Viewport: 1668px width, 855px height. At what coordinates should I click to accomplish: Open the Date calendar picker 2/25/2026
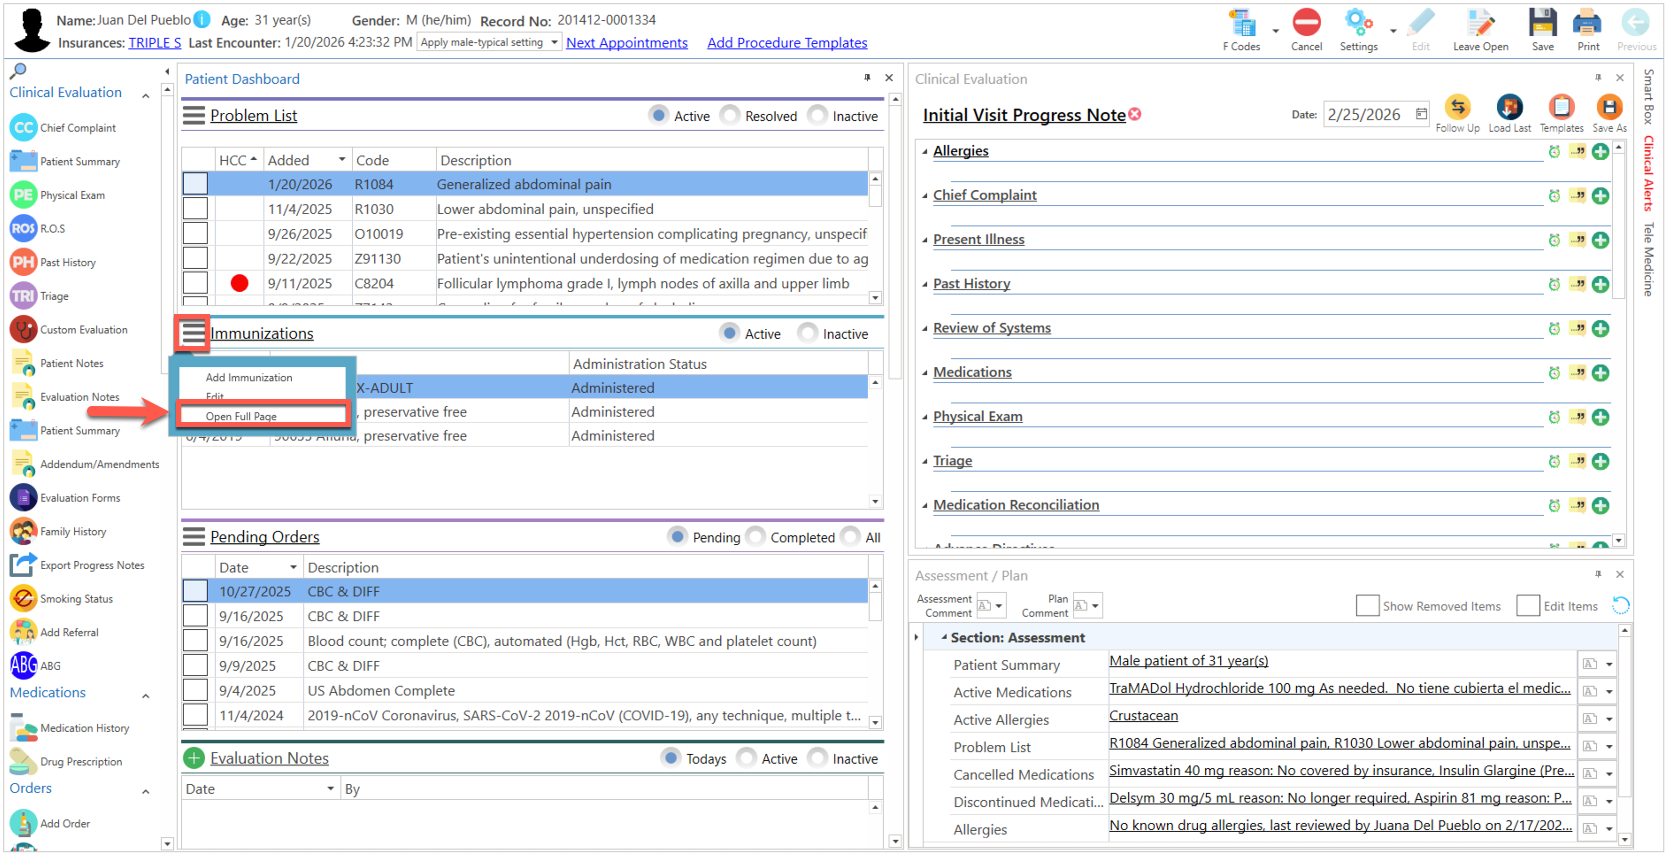coord(1421,114)
